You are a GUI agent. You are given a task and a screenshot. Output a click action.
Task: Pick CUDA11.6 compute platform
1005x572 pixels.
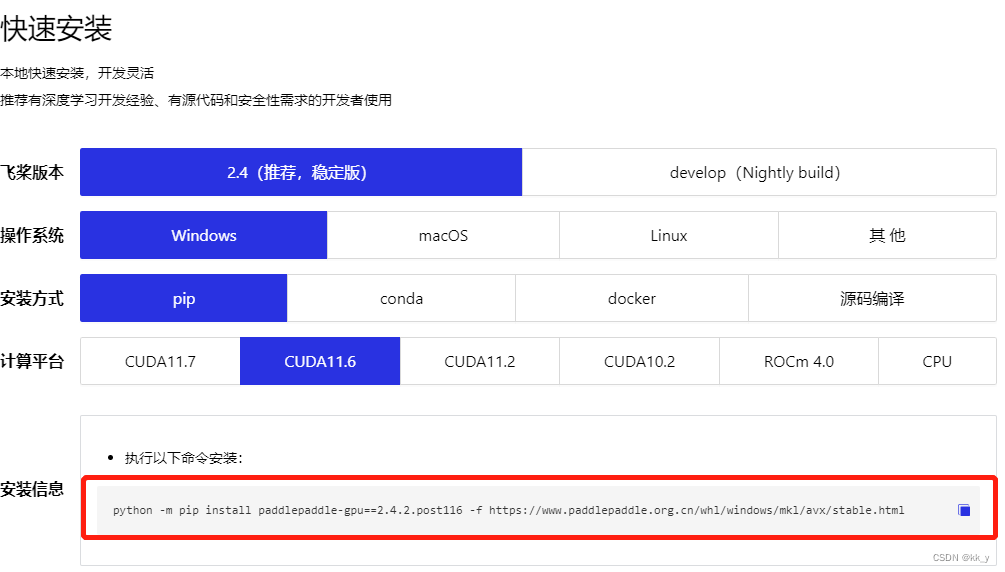click(x=320, y=361)
